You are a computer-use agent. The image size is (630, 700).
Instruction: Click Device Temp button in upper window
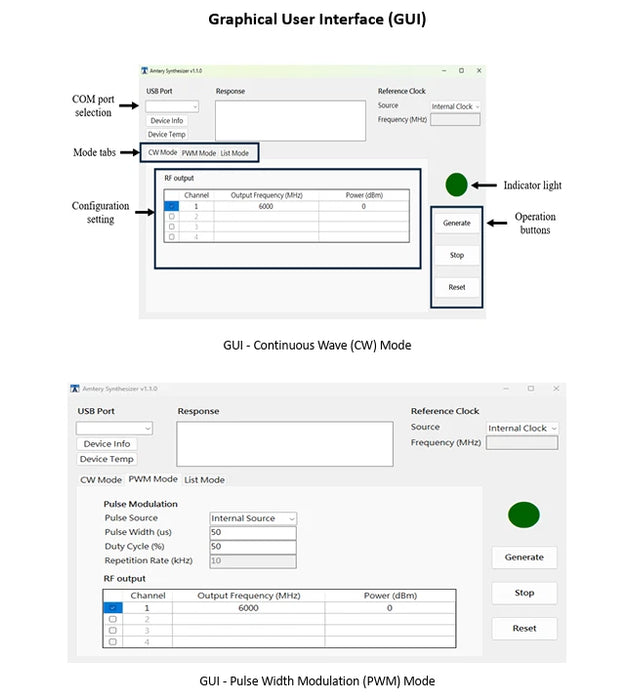point(167,134)
